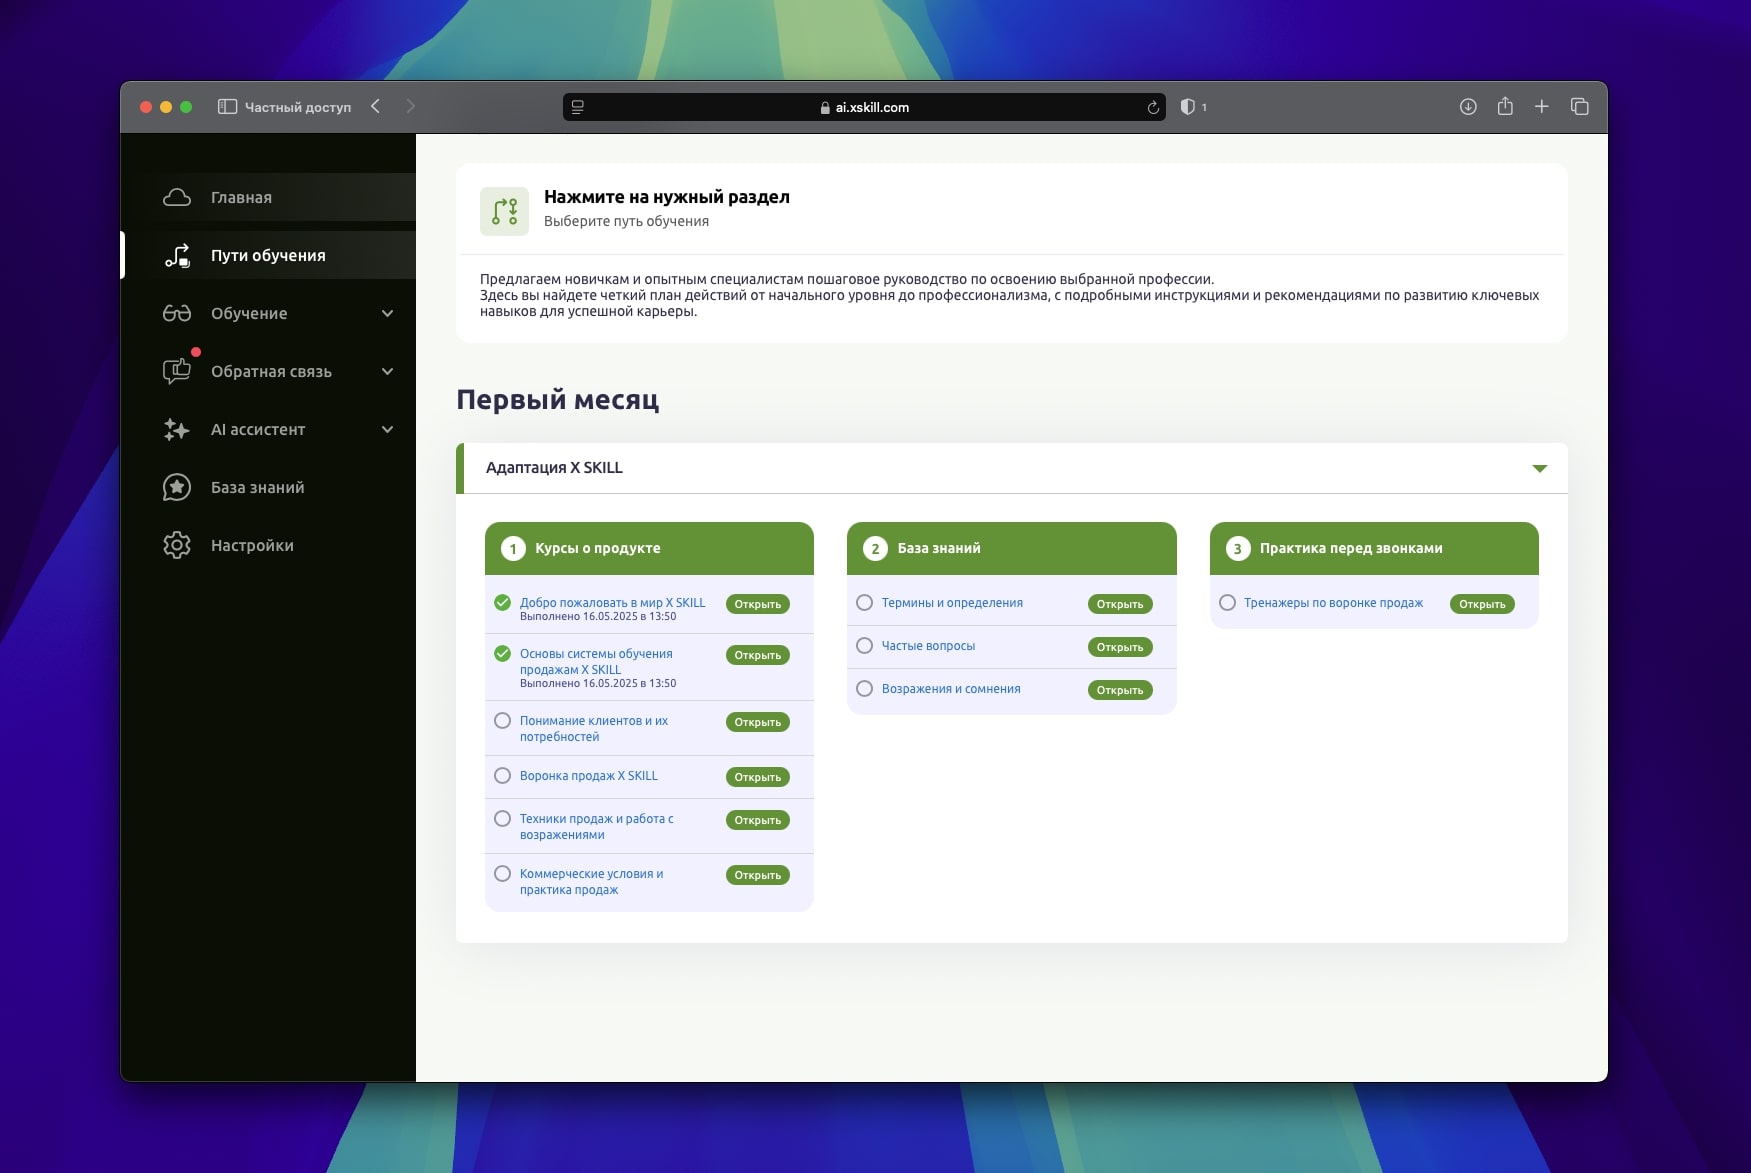Select the Пути обучения menu item
Image resolution: width=1751 pixels, height=1173 pixels.
pos(268,255)
